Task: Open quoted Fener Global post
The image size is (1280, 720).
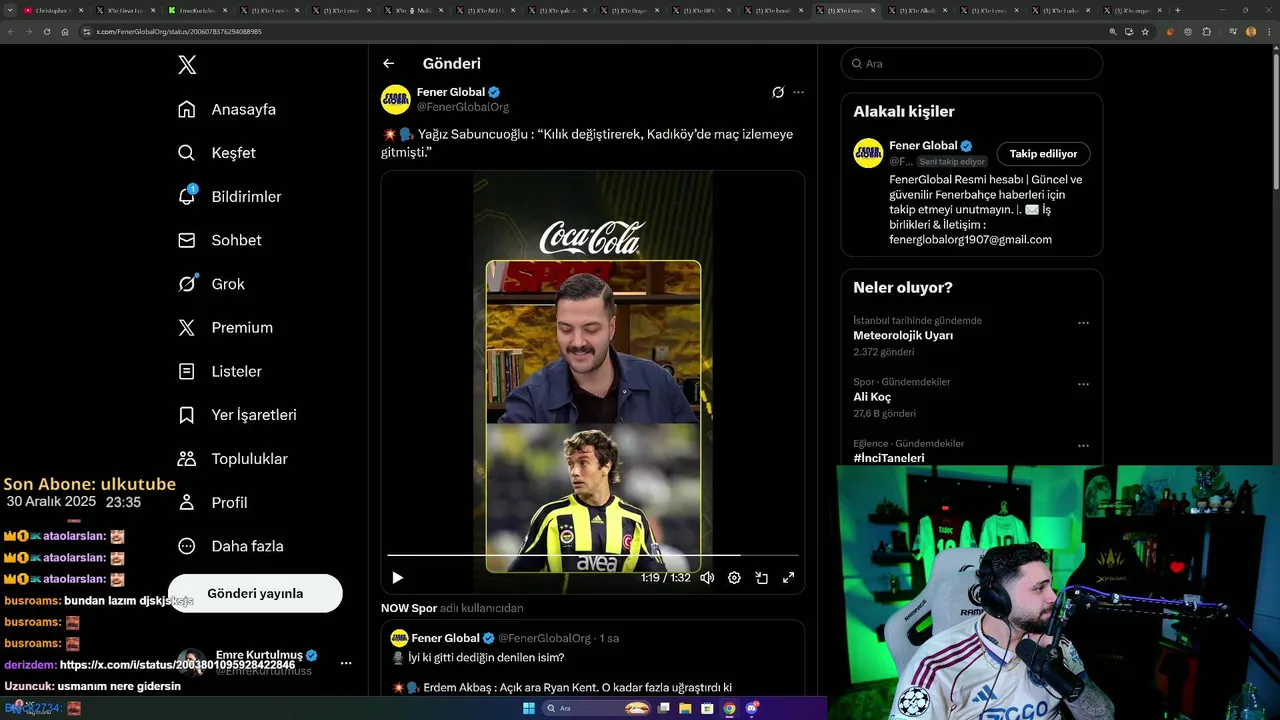Action: pyautogui.click(x=593, y=659)
